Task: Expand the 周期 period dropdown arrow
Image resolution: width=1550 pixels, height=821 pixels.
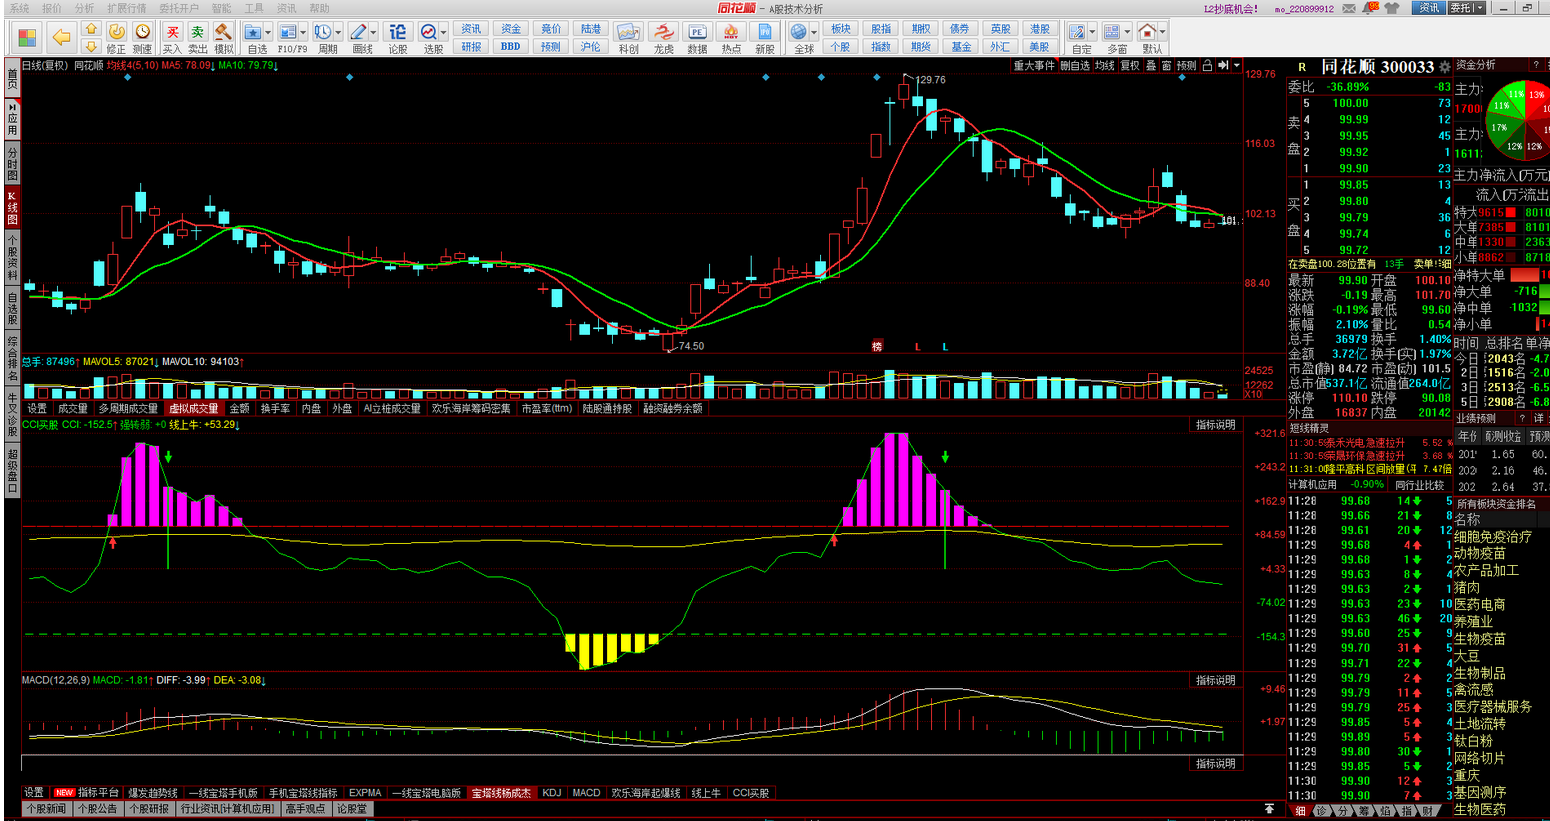Action: pos(340,32)
